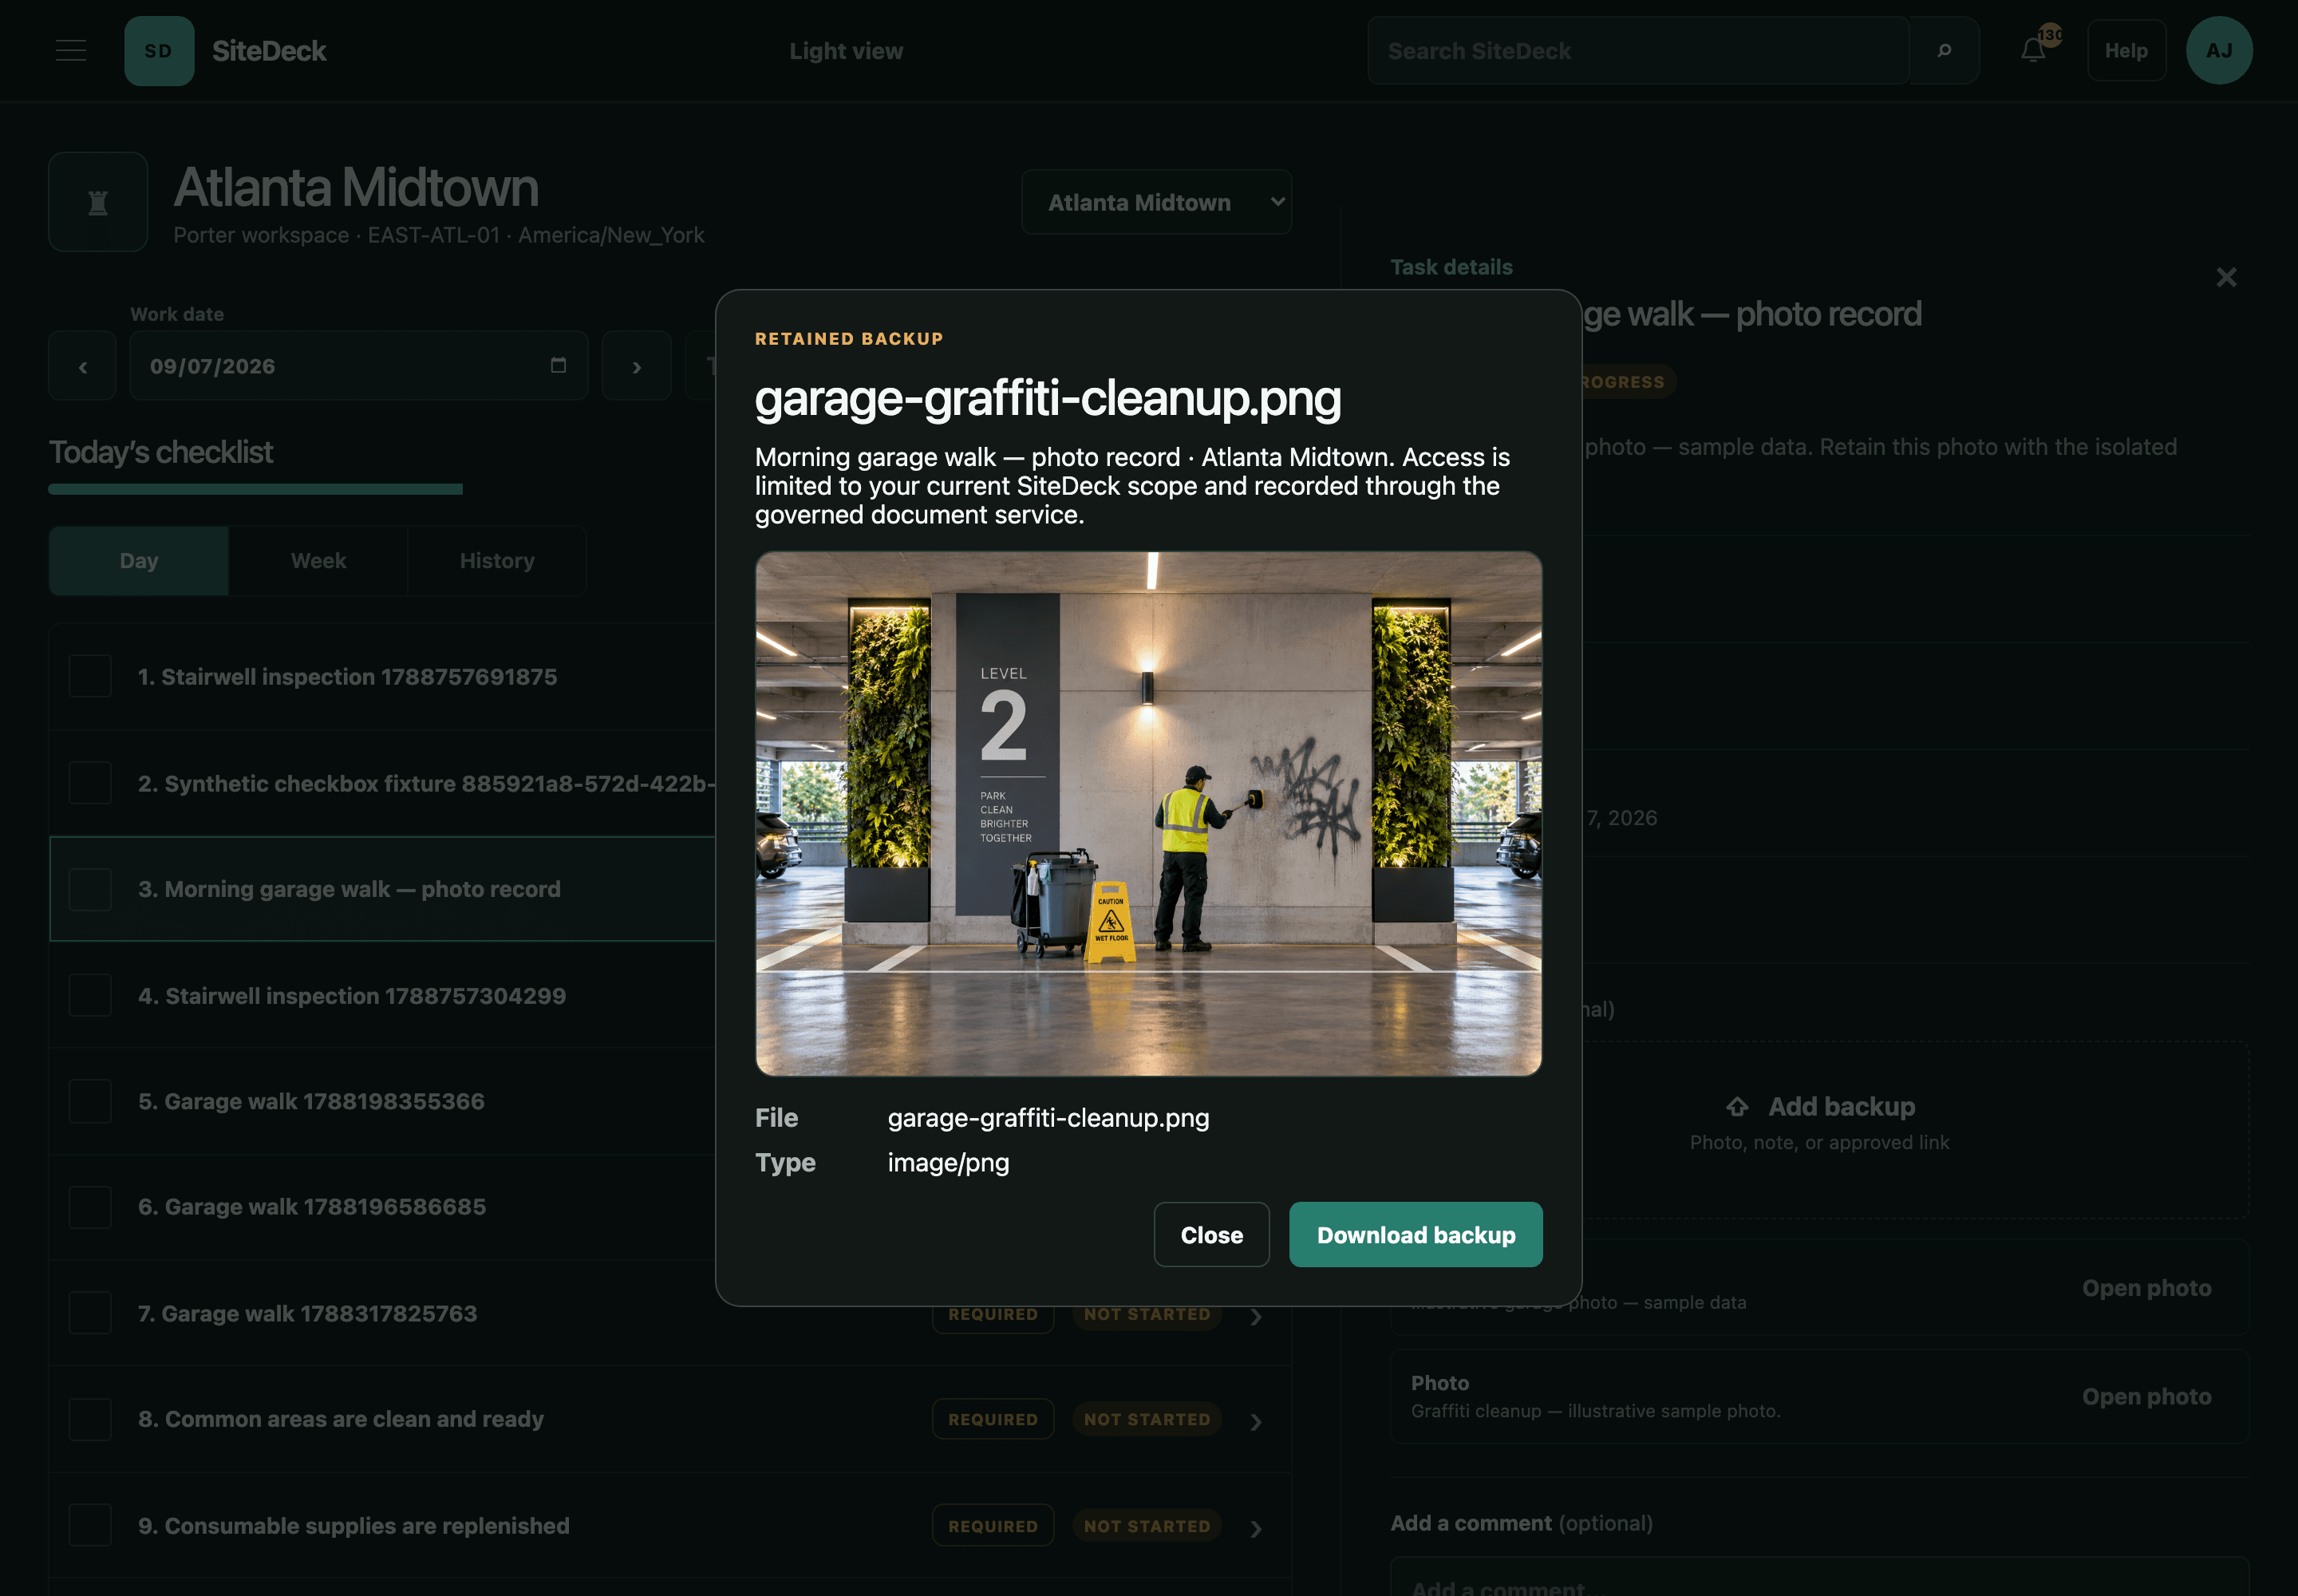Click REQUIRED badge on Consumable supplies row
The height and width of the screenshot is (1596, 2298).
coord(993,1526)
